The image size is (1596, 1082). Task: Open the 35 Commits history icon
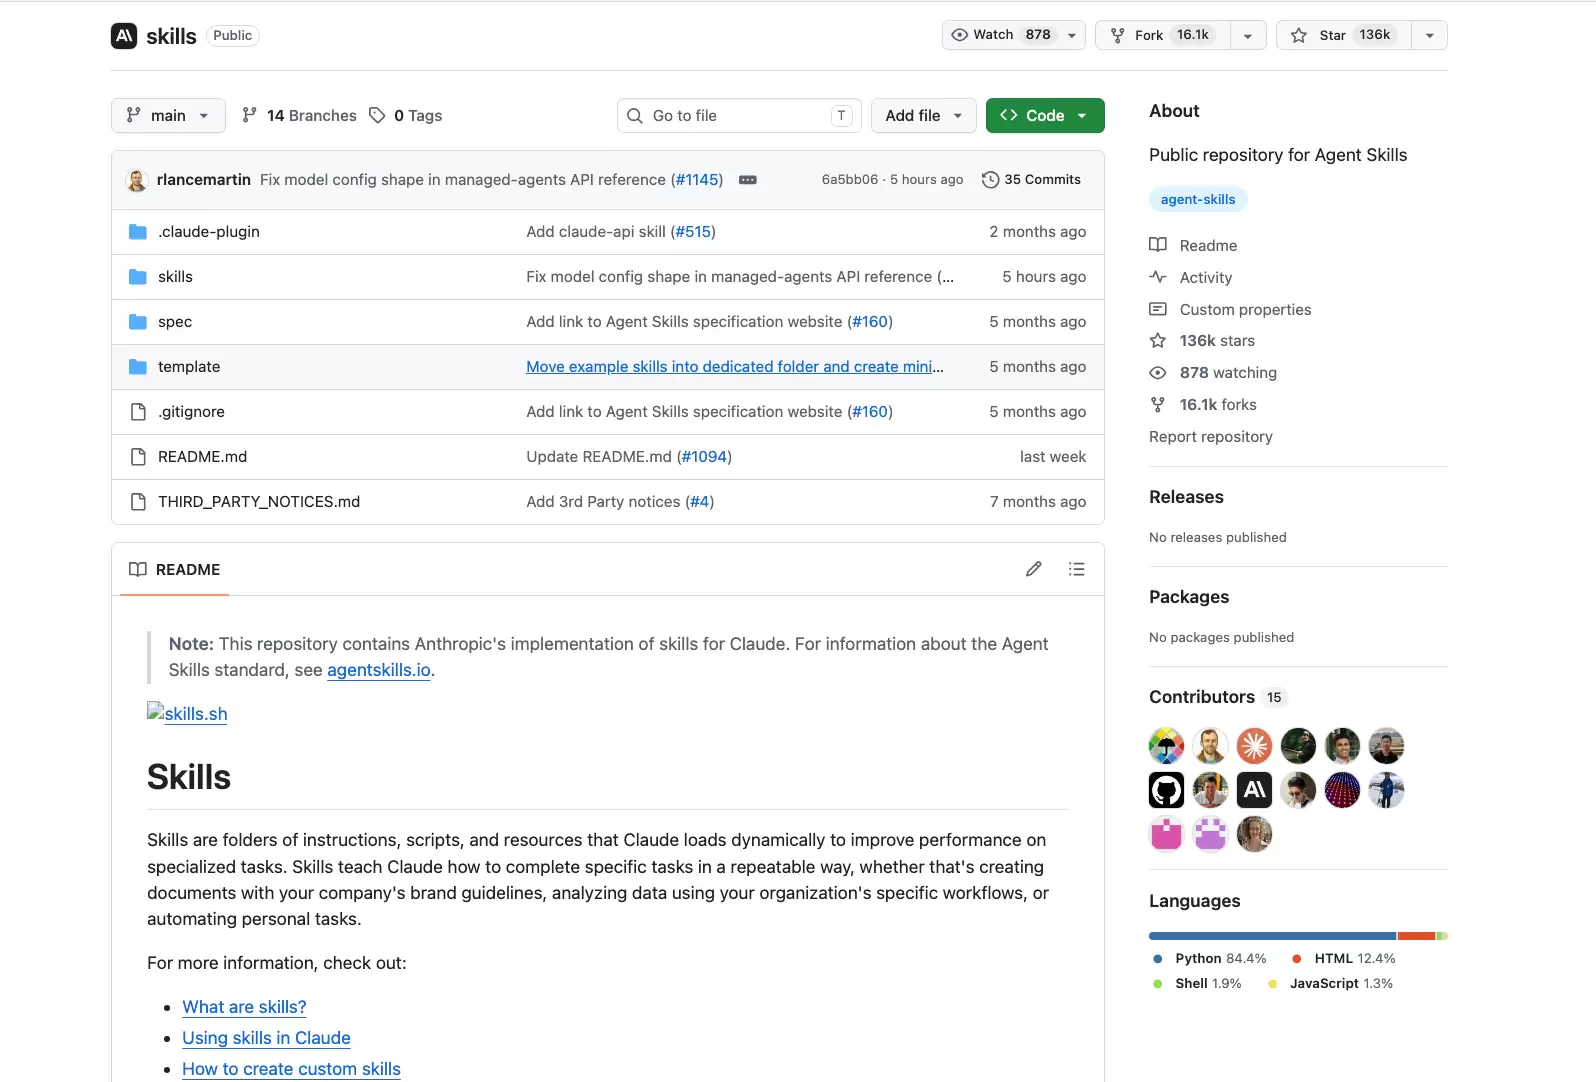(x=990, y=180)
